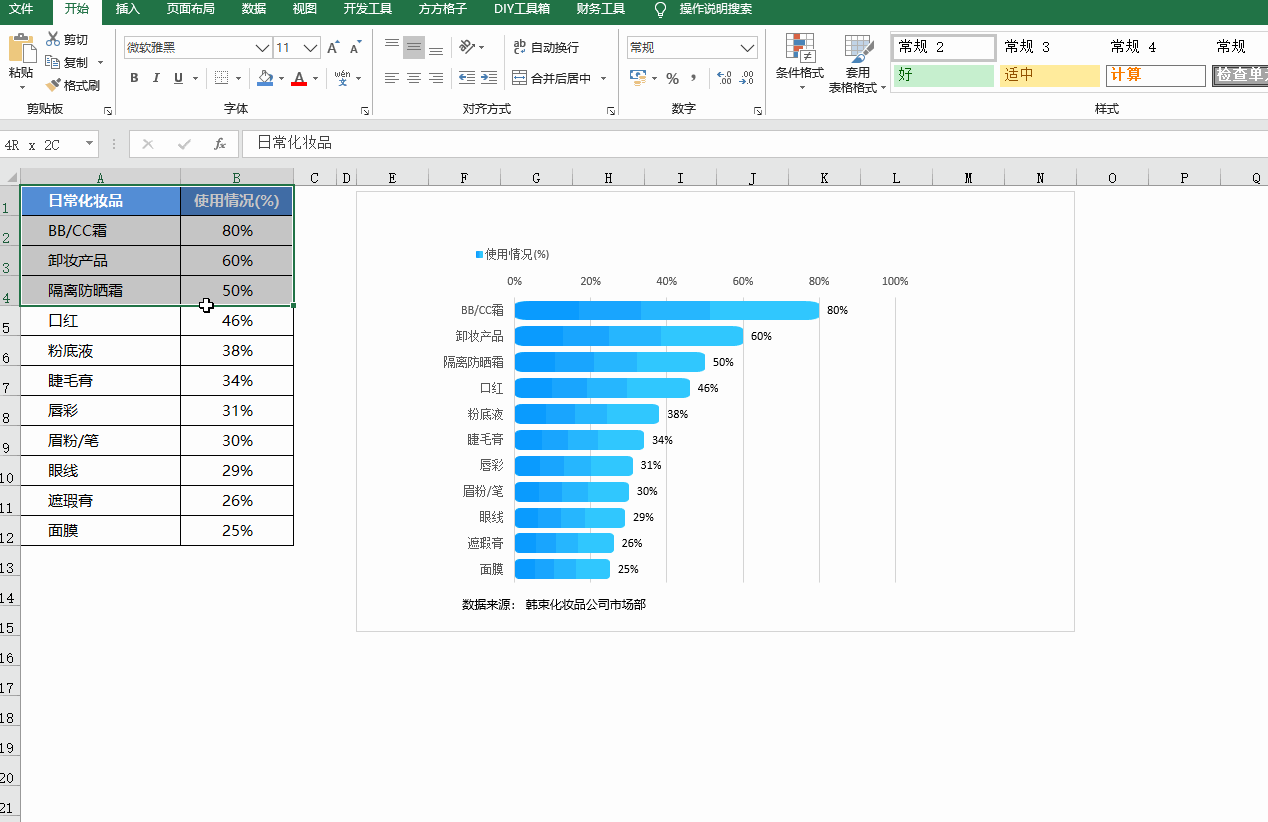The image size is (1268, 822).
Task: Click the accounting number format icon
Action: (638, 78)
